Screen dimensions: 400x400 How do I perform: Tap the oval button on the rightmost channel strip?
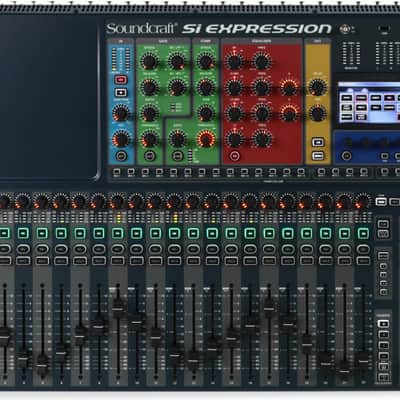point(363,249)
